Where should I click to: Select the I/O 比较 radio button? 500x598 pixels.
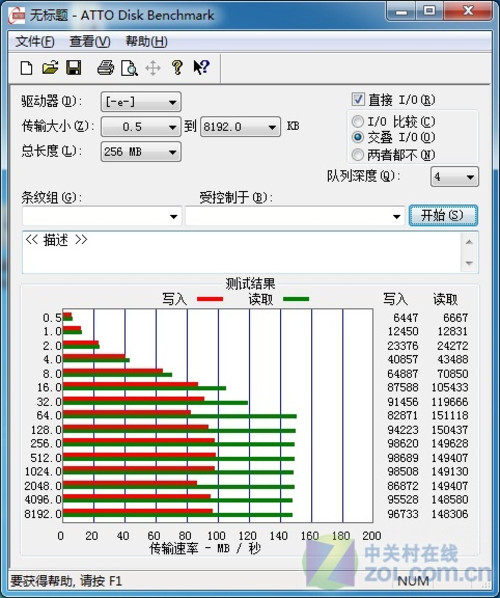tap(357, 122)
